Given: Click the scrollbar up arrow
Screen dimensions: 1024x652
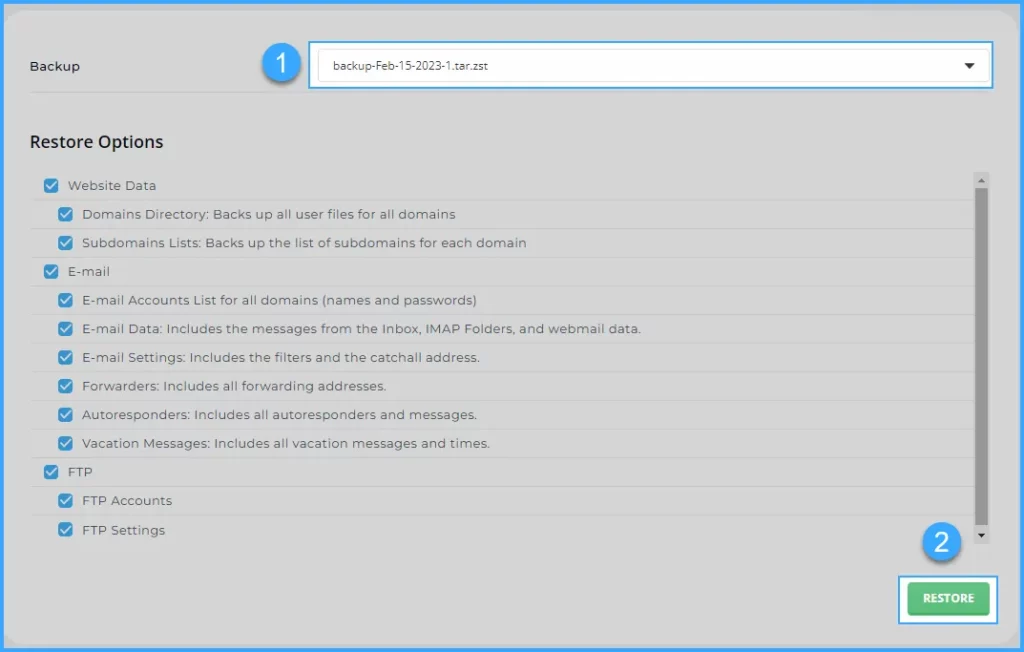Looking at the screenshot, I should (981, 180).
